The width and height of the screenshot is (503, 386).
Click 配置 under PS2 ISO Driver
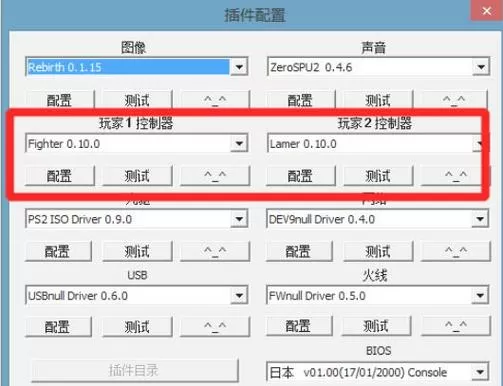pyautogui.click(x=58, y=251)
